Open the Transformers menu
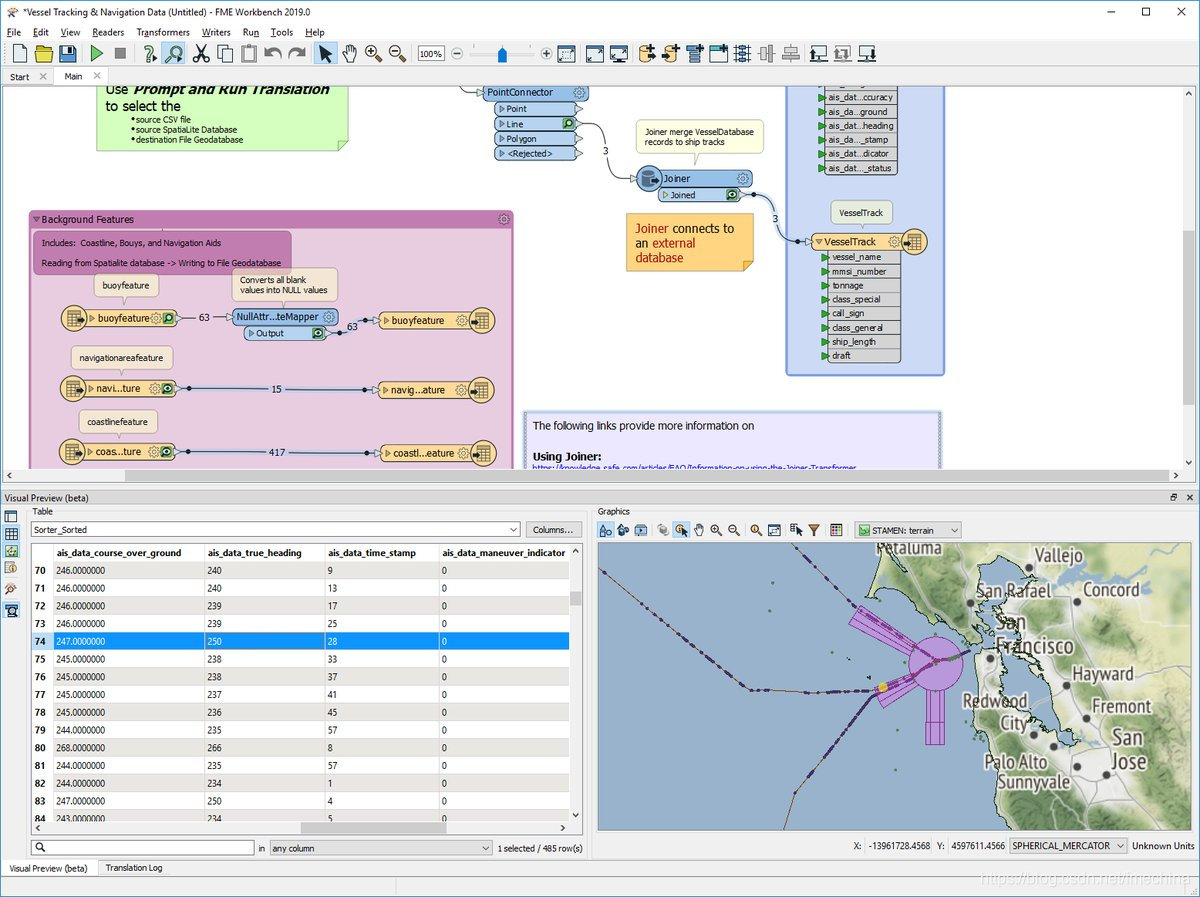The width and height of the screenshot is (1200, 897). (163, 32)
